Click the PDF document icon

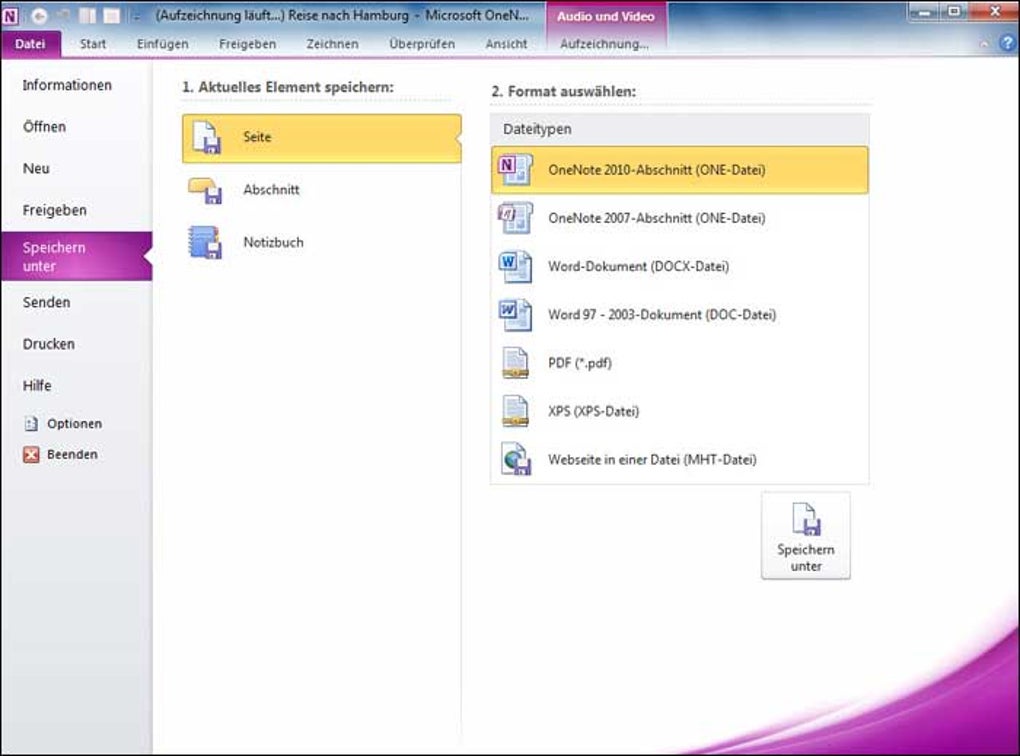tap(515, 362)
